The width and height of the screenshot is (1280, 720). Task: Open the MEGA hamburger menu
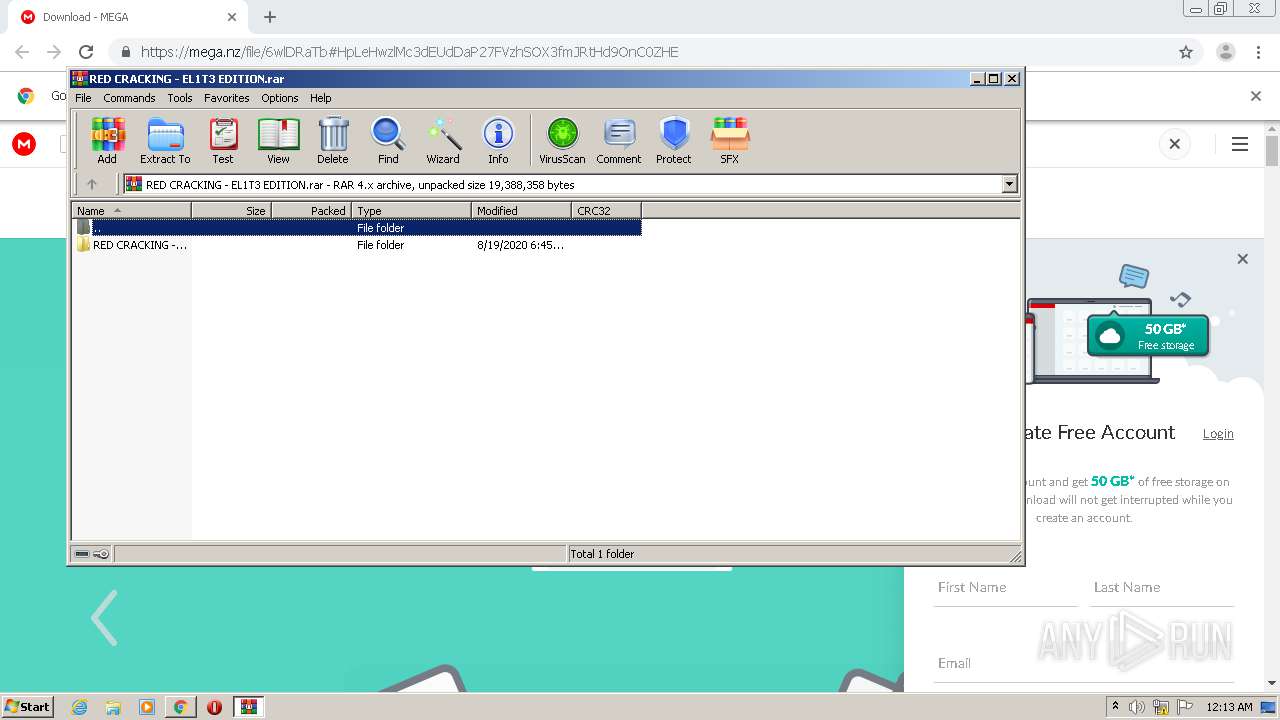(x=1240, y=144)
